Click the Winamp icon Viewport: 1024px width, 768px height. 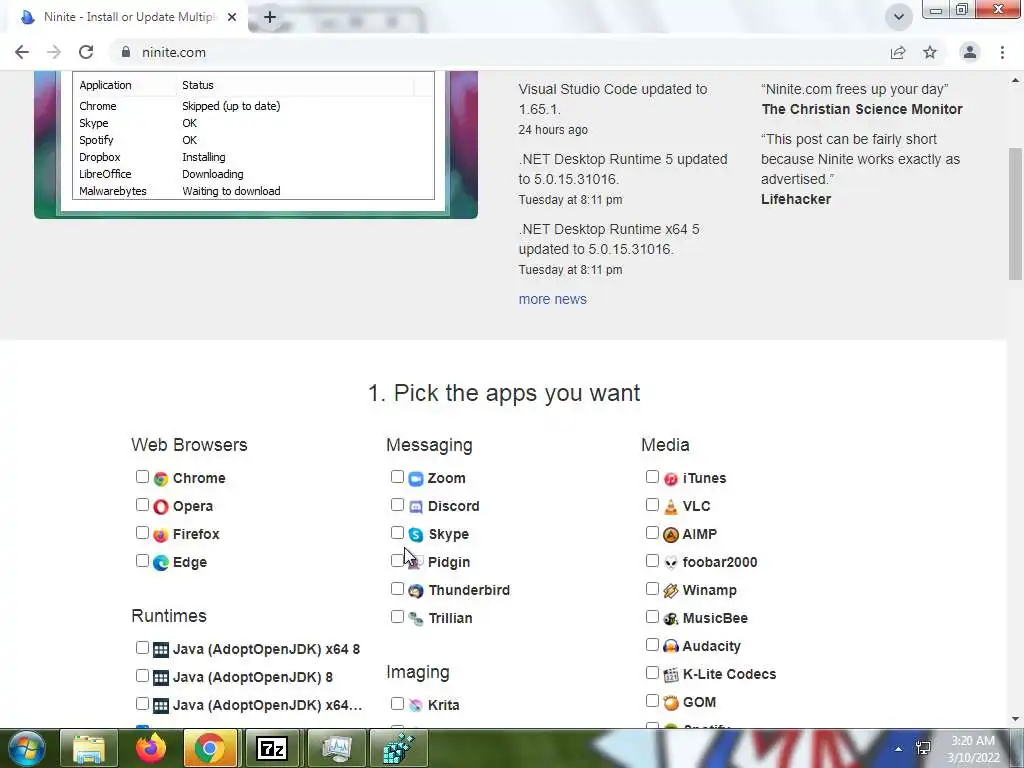[x=671, y=591]
